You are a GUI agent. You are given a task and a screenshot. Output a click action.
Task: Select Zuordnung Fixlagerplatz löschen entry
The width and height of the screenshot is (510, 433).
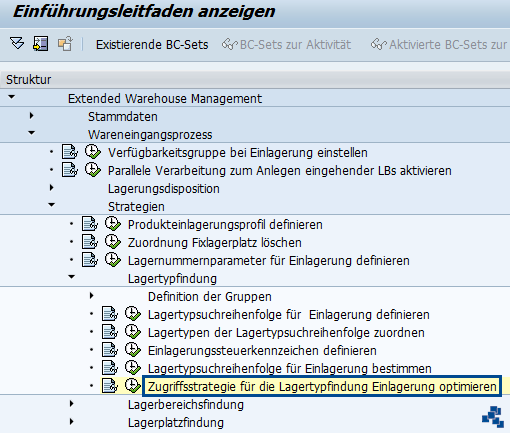coord(215,243)
